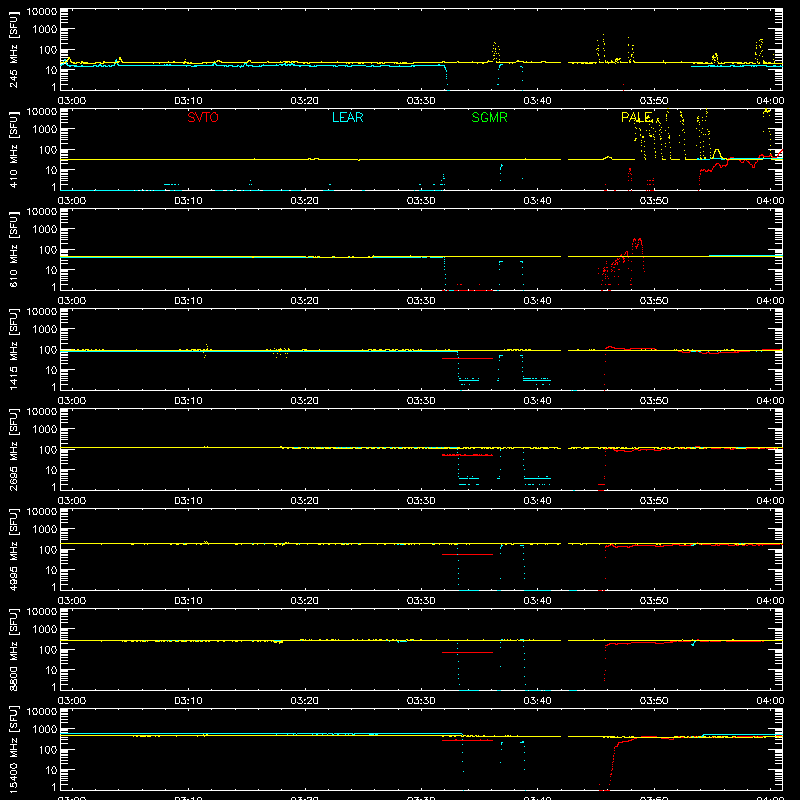
Task: Click 03:50 tick label below 4995 MHz panel
Action: click(x=654, y=601)
